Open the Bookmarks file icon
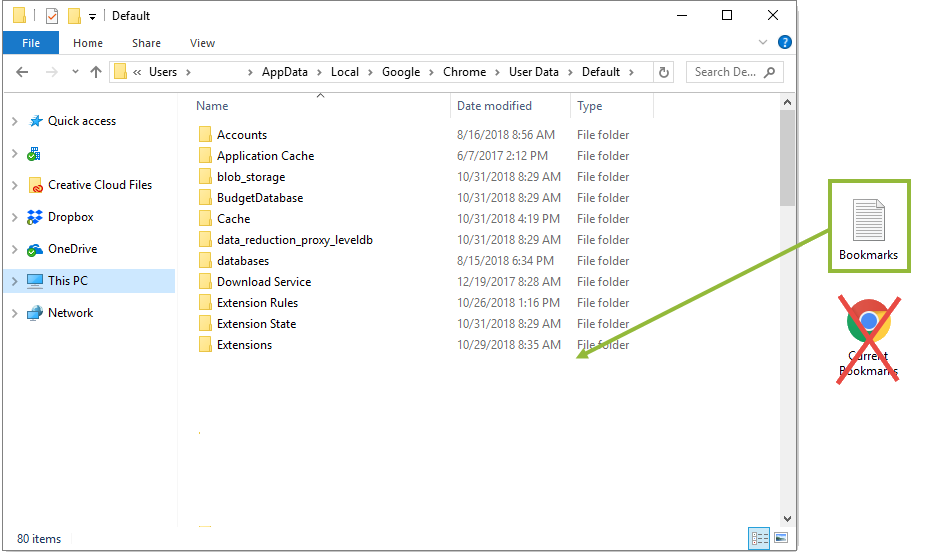 [868, 226]
